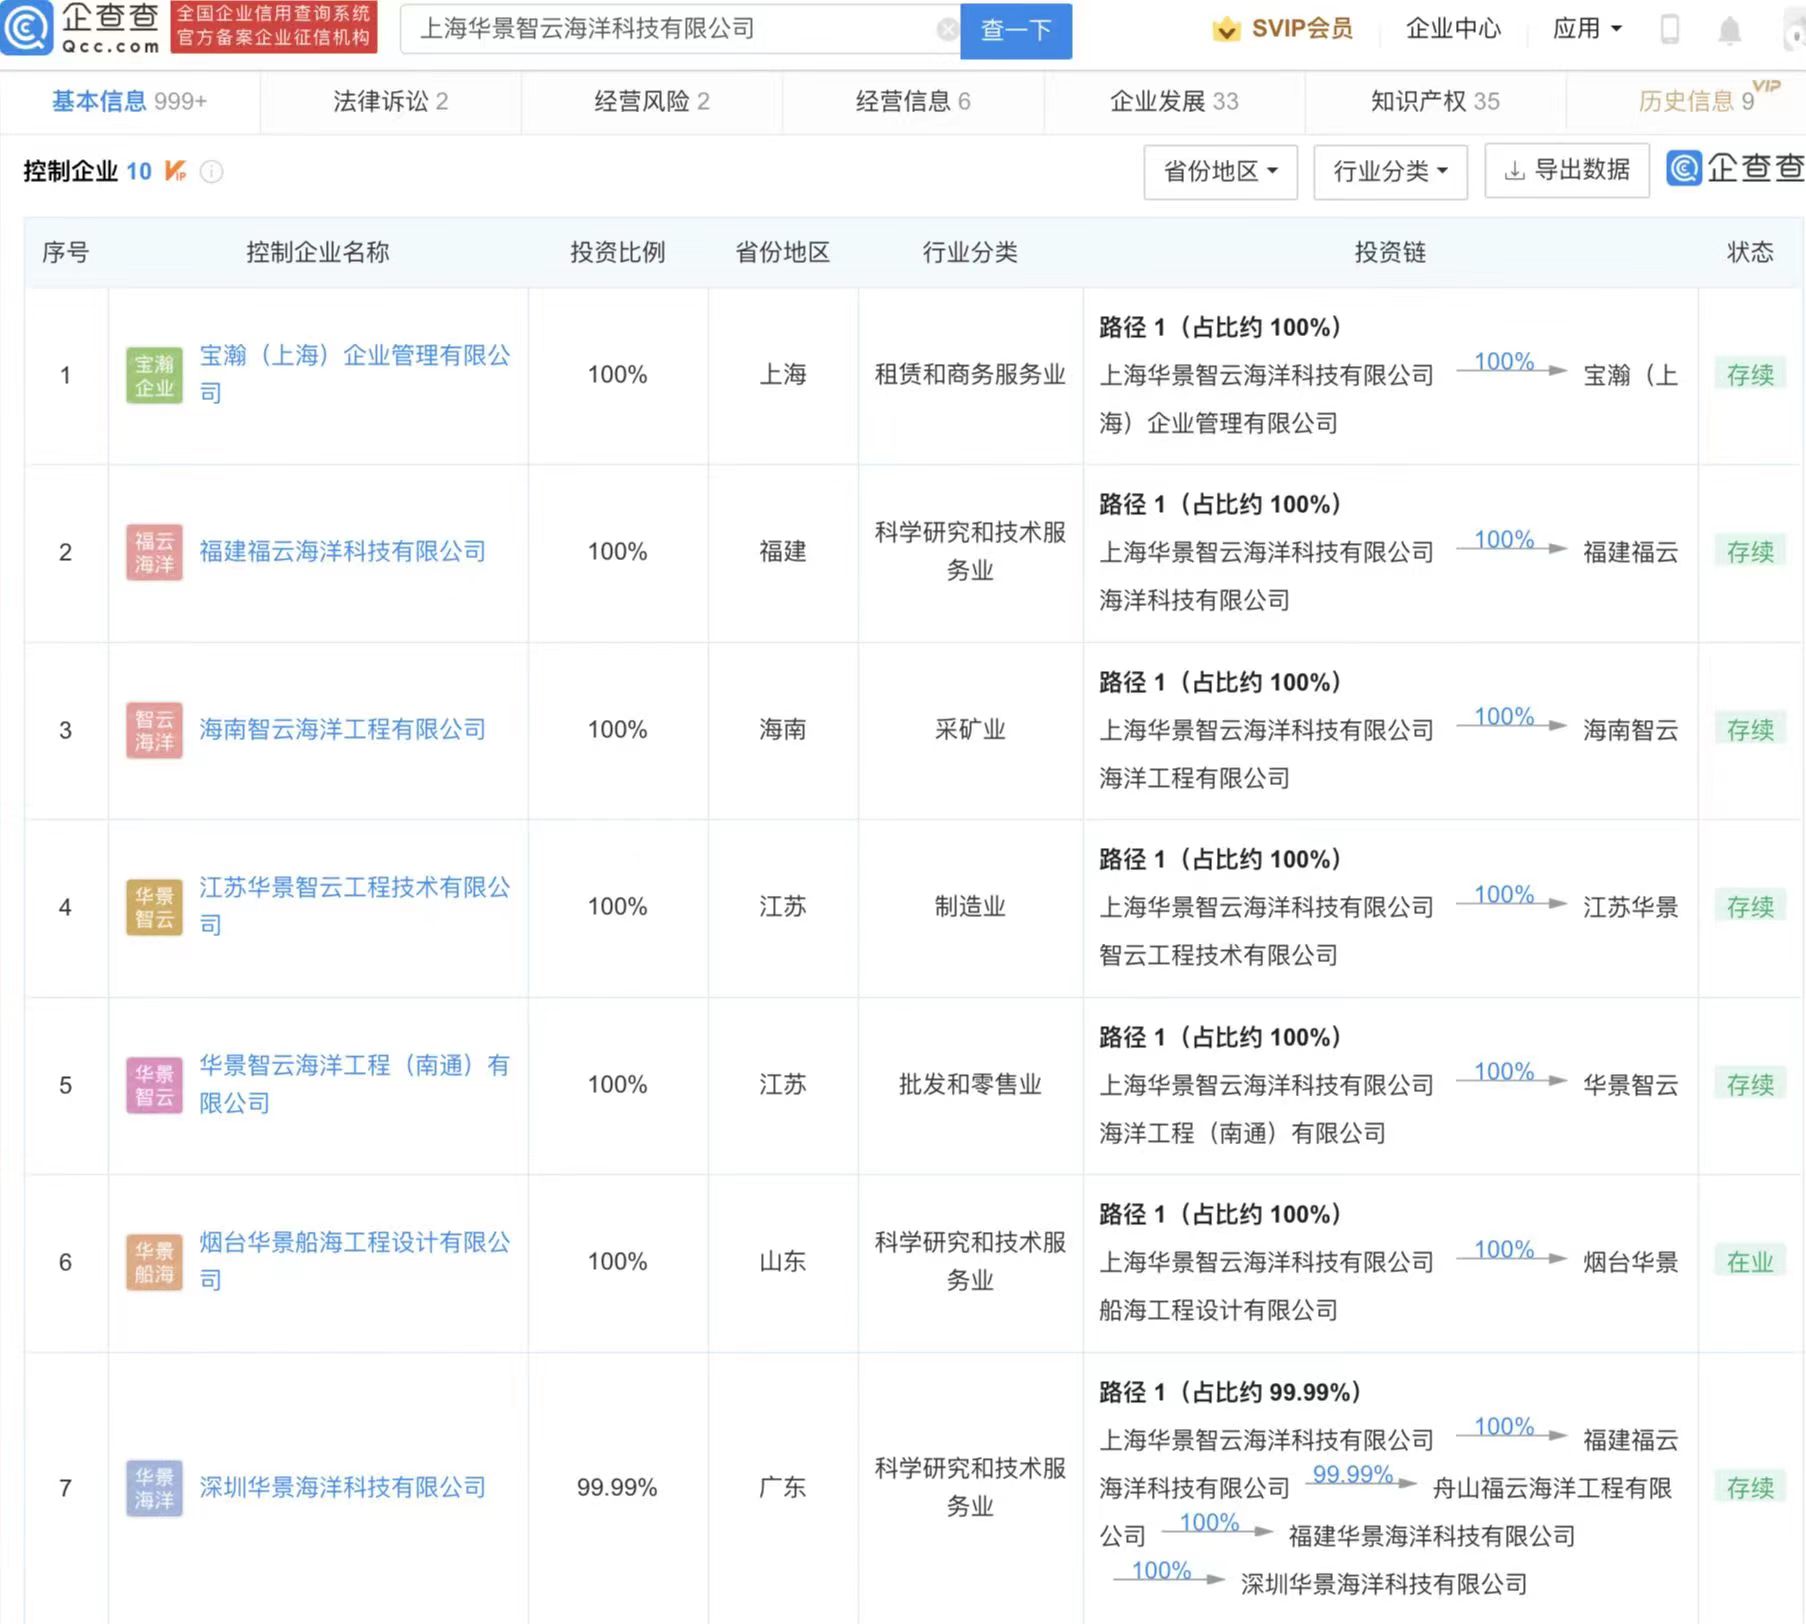The width and height of the screenshot is (1806, 1624).
Task: Click 存续 status tag for 深圳华景海洋科技
Action: [1750, 1488]
